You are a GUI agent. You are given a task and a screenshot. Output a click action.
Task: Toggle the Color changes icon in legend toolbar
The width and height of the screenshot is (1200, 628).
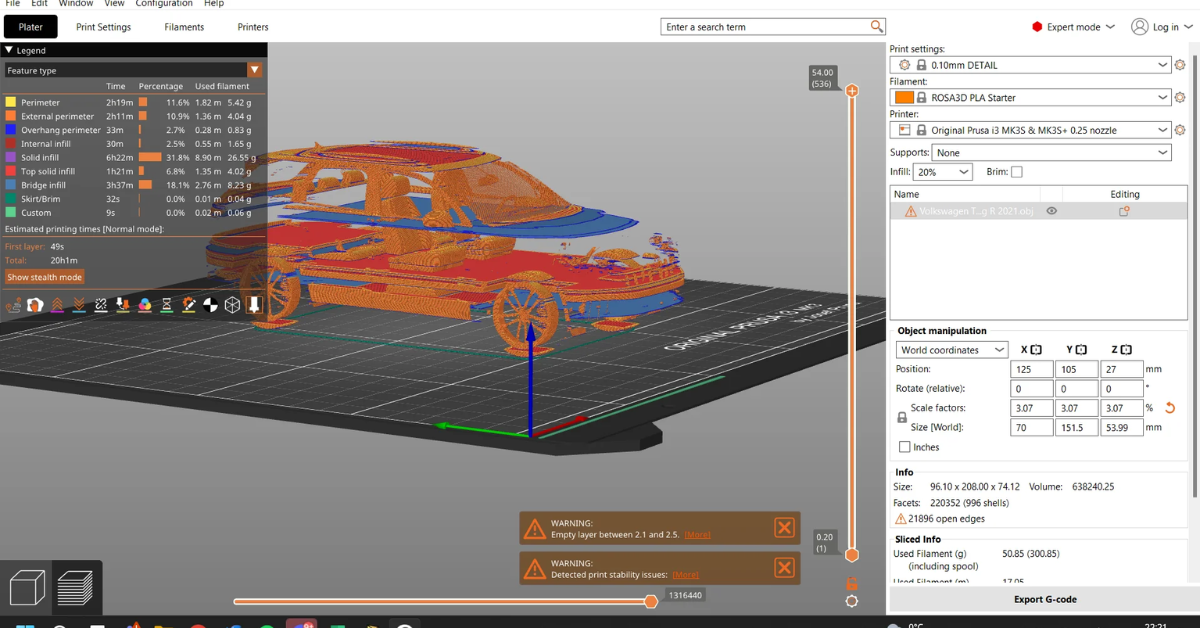(x=145, y=305)
